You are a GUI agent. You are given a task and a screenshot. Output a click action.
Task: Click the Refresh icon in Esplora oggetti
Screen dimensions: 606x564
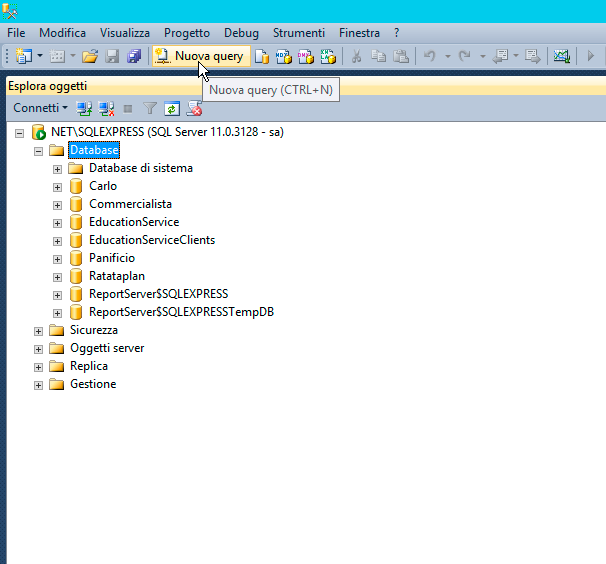172,109
